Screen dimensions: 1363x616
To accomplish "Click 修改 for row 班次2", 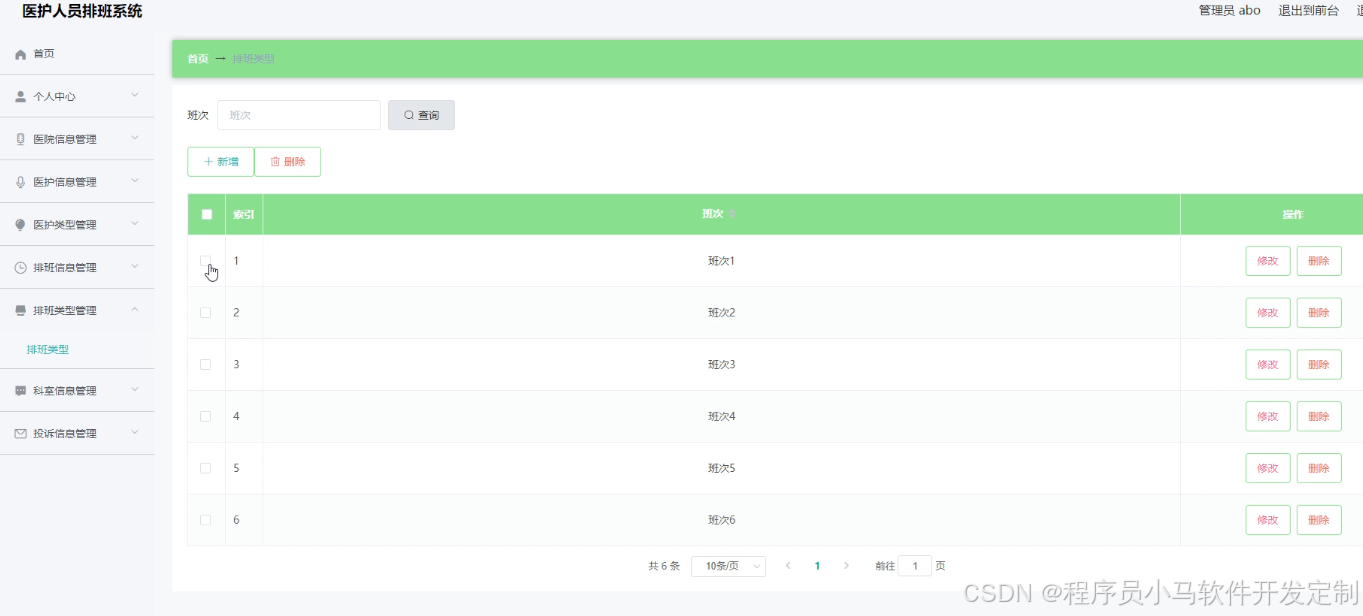I will 1268,313.
